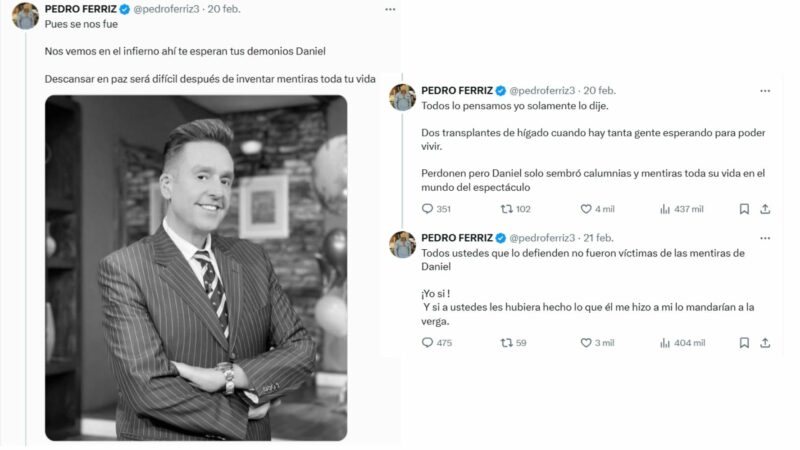Bookmark the 'Todos lo pensamos' tweet
Image resolution: width=800 pixels, height=450 pixels.
[744, 209]
